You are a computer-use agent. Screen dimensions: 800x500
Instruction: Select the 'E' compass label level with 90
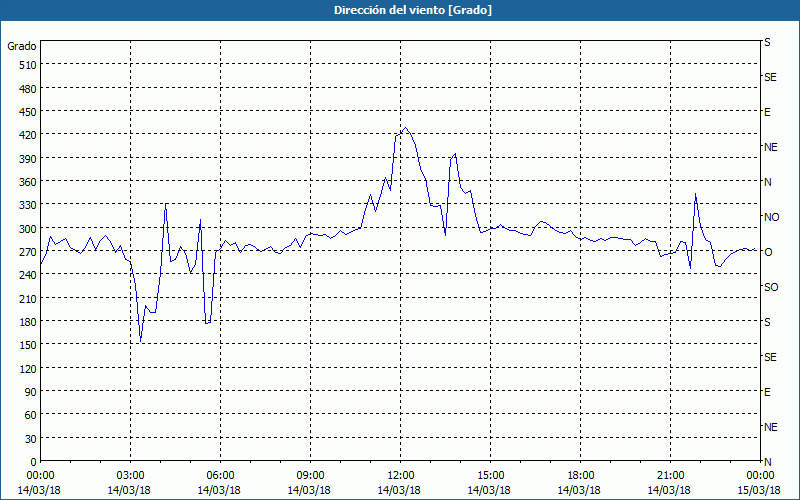tap(767, 392)
